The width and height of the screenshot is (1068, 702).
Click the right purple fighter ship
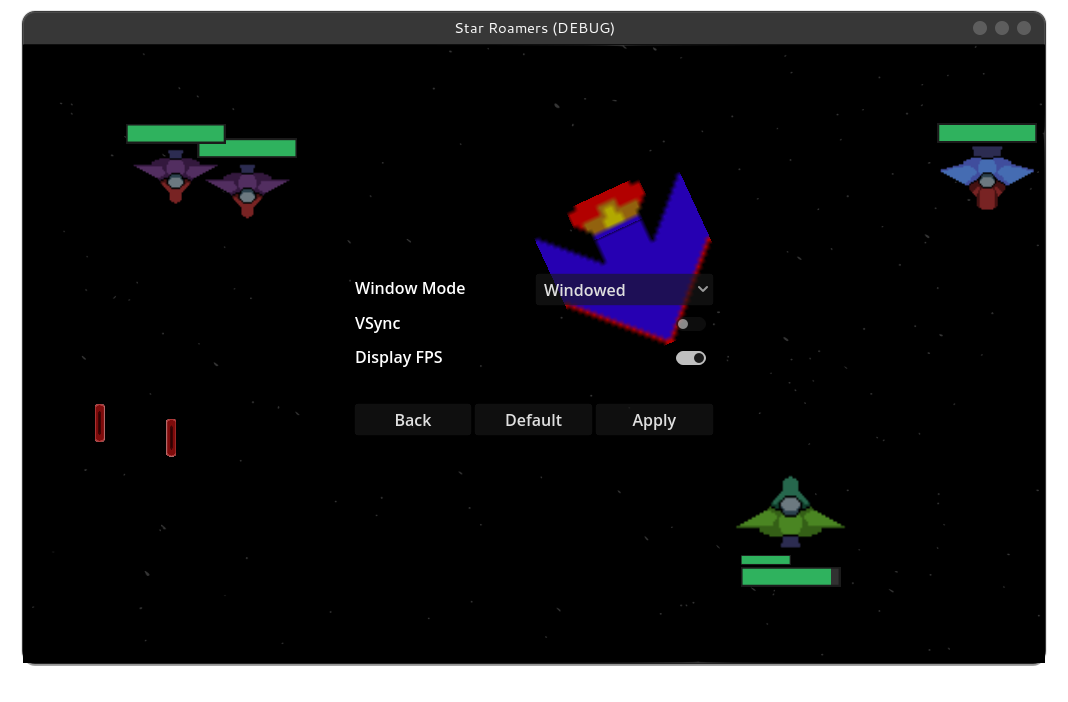point(250,190)
